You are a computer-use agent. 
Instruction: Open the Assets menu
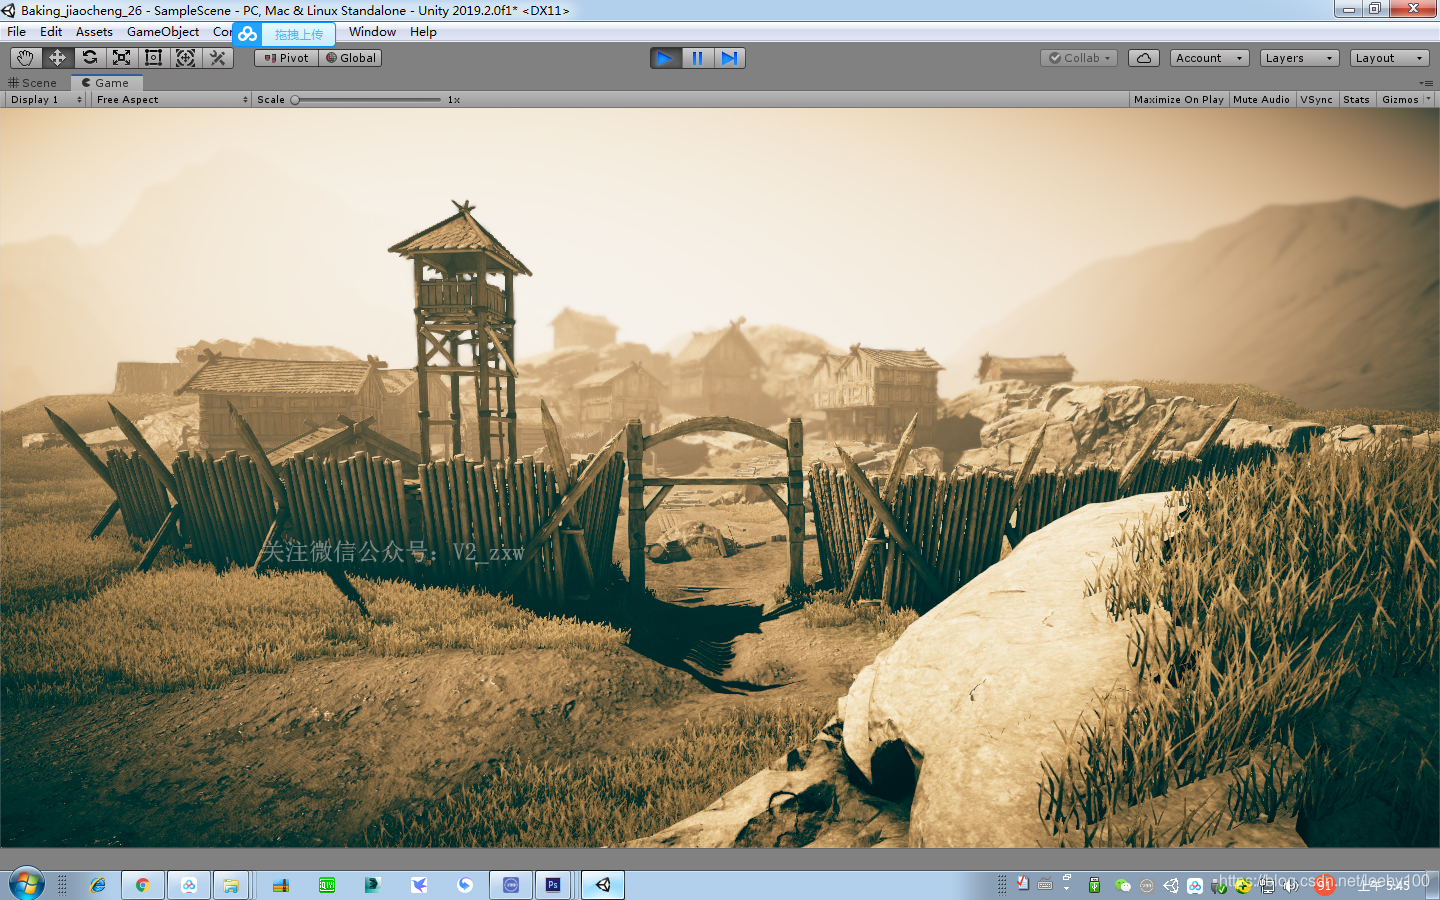94,32
